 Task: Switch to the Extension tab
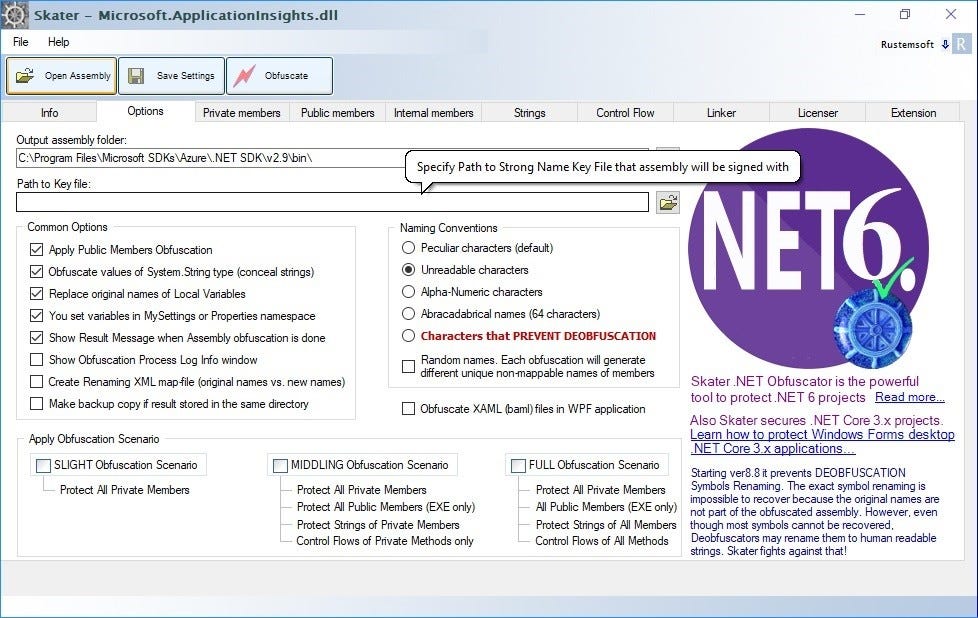[x=913, y=113]
